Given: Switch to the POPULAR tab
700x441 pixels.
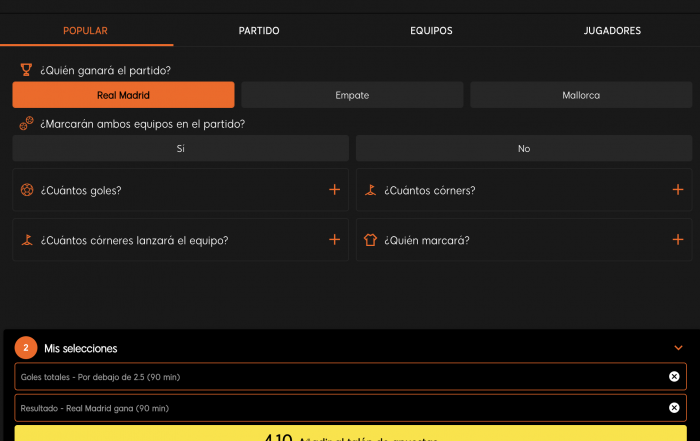Looking at the screenshot, I should pos(85,31).
